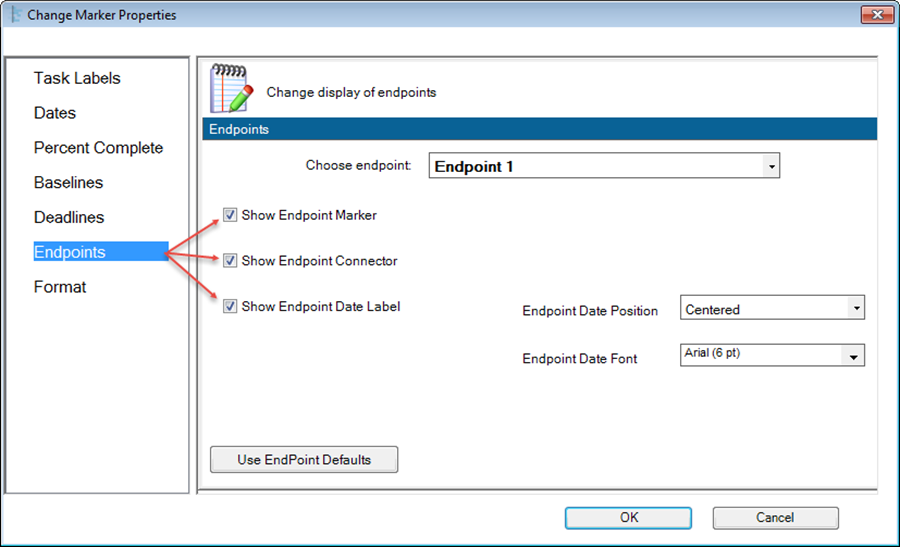This screenshot has width=900, height=547.
Task: Click the 'Endpoint Date Font' label
Action: (580, 359)
